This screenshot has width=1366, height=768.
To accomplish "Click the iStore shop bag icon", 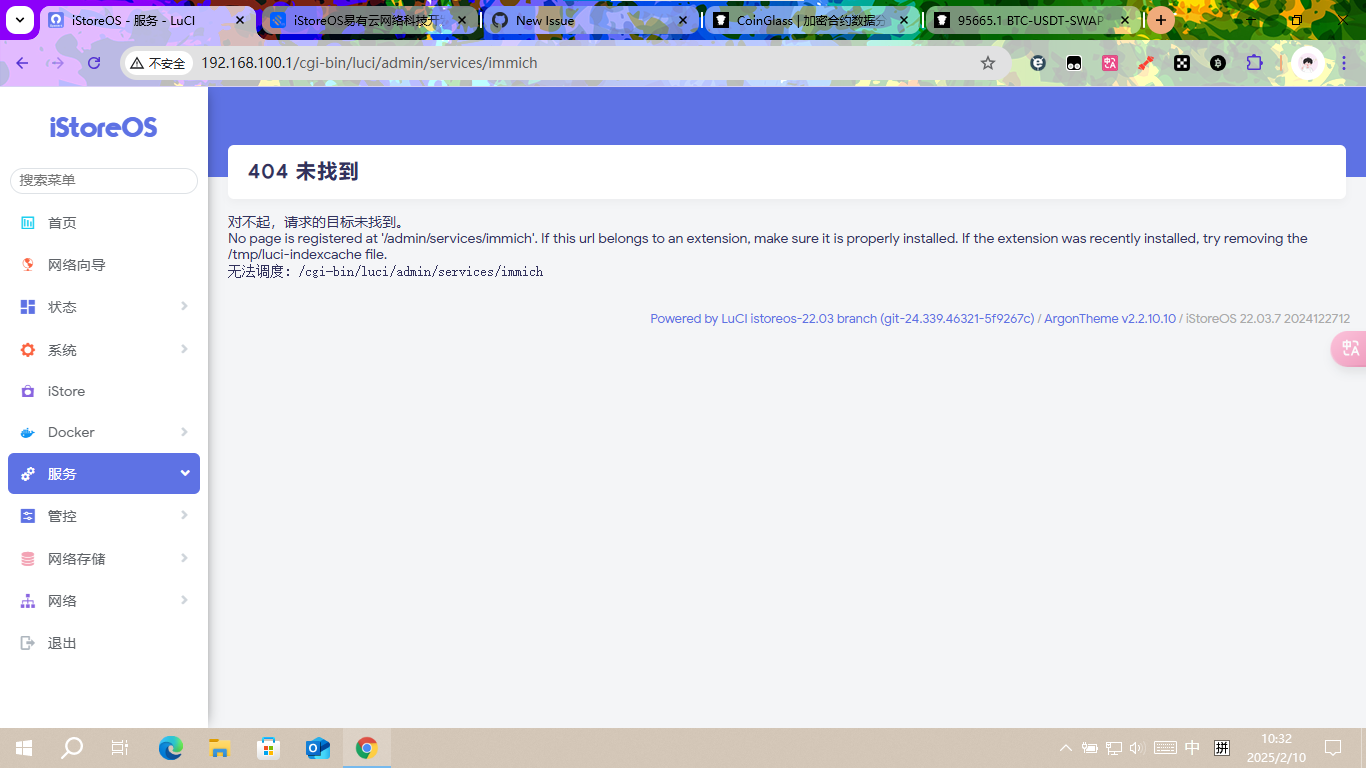I will click(x=28, y=392).
